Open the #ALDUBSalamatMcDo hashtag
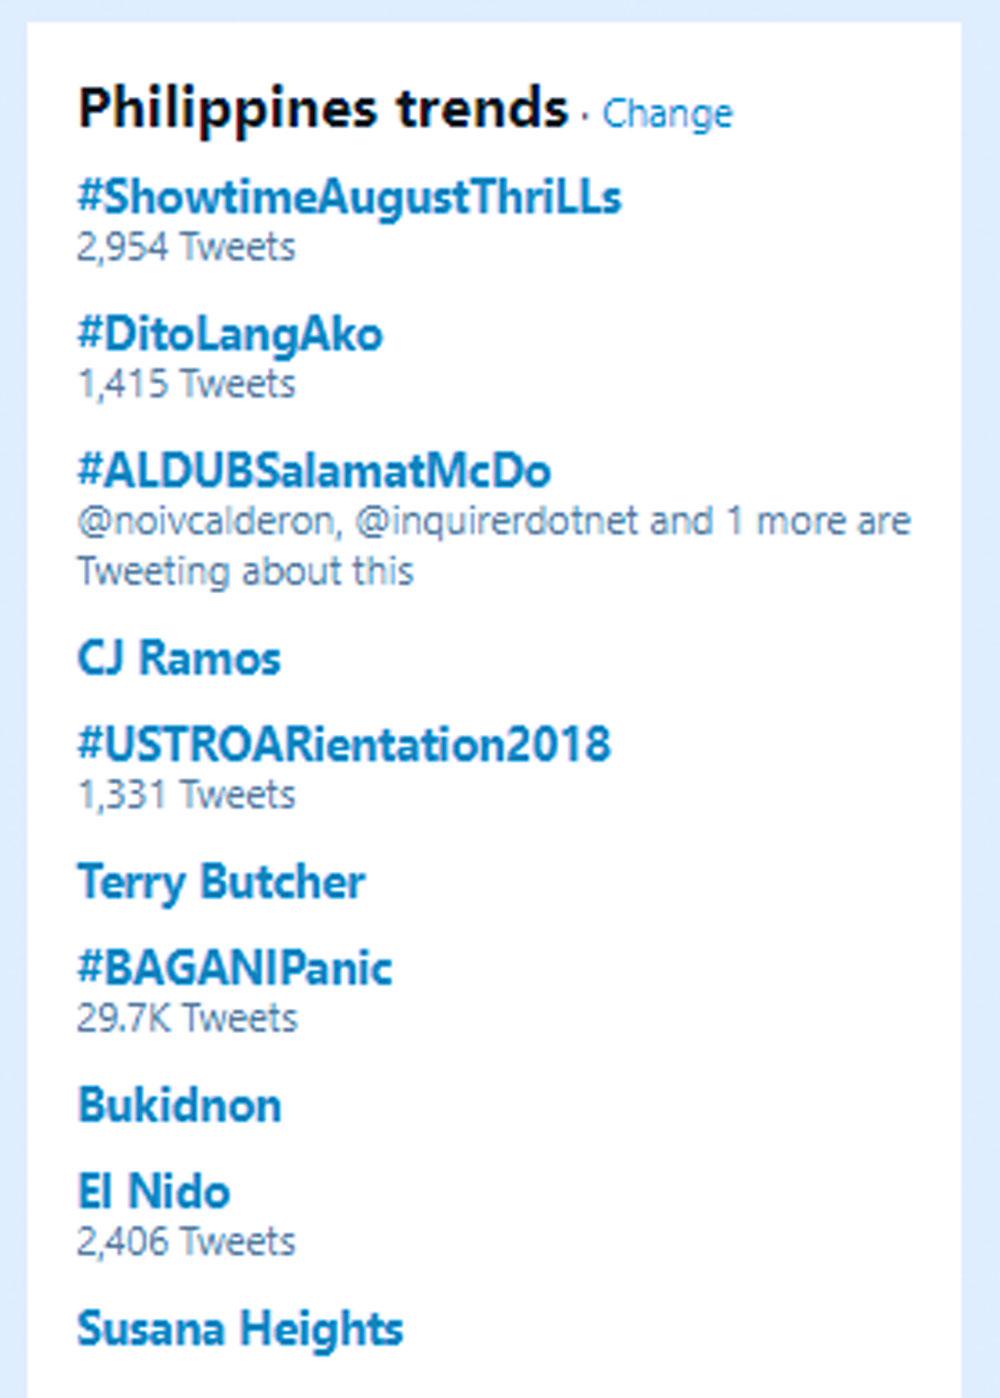This screenshot has height=1398, width=1000. tap(314, 471)
